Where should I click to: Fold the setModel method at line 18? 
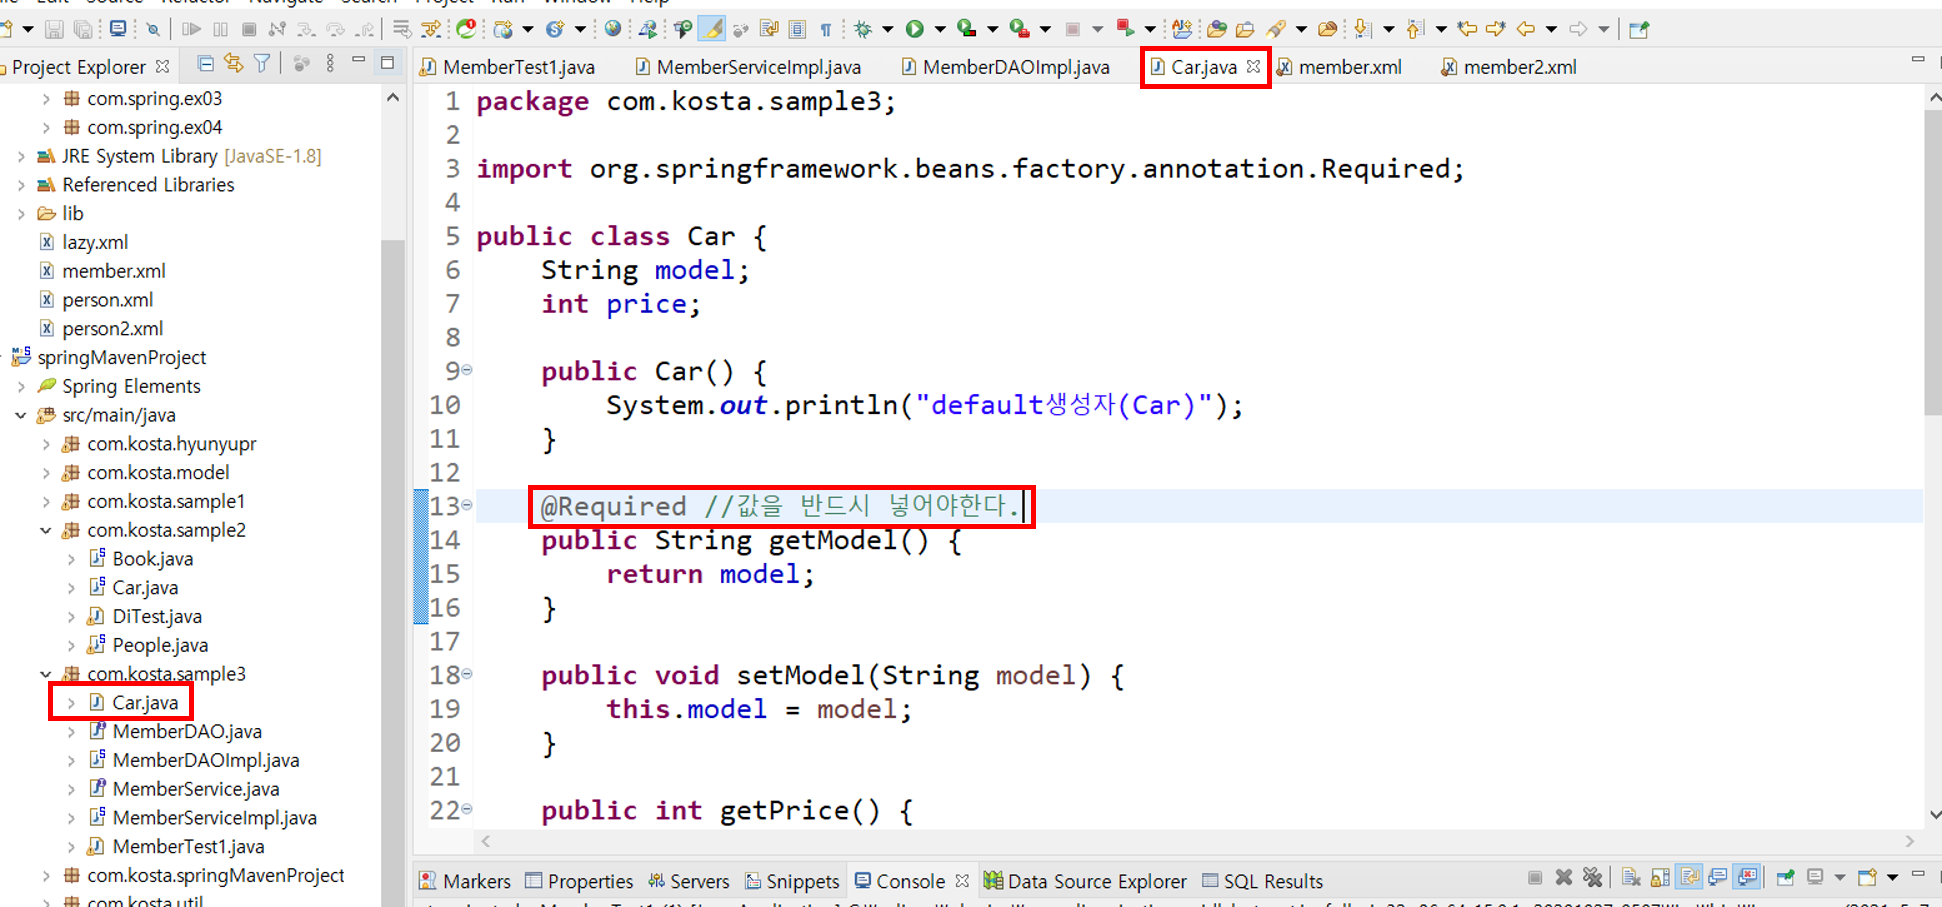467,674
